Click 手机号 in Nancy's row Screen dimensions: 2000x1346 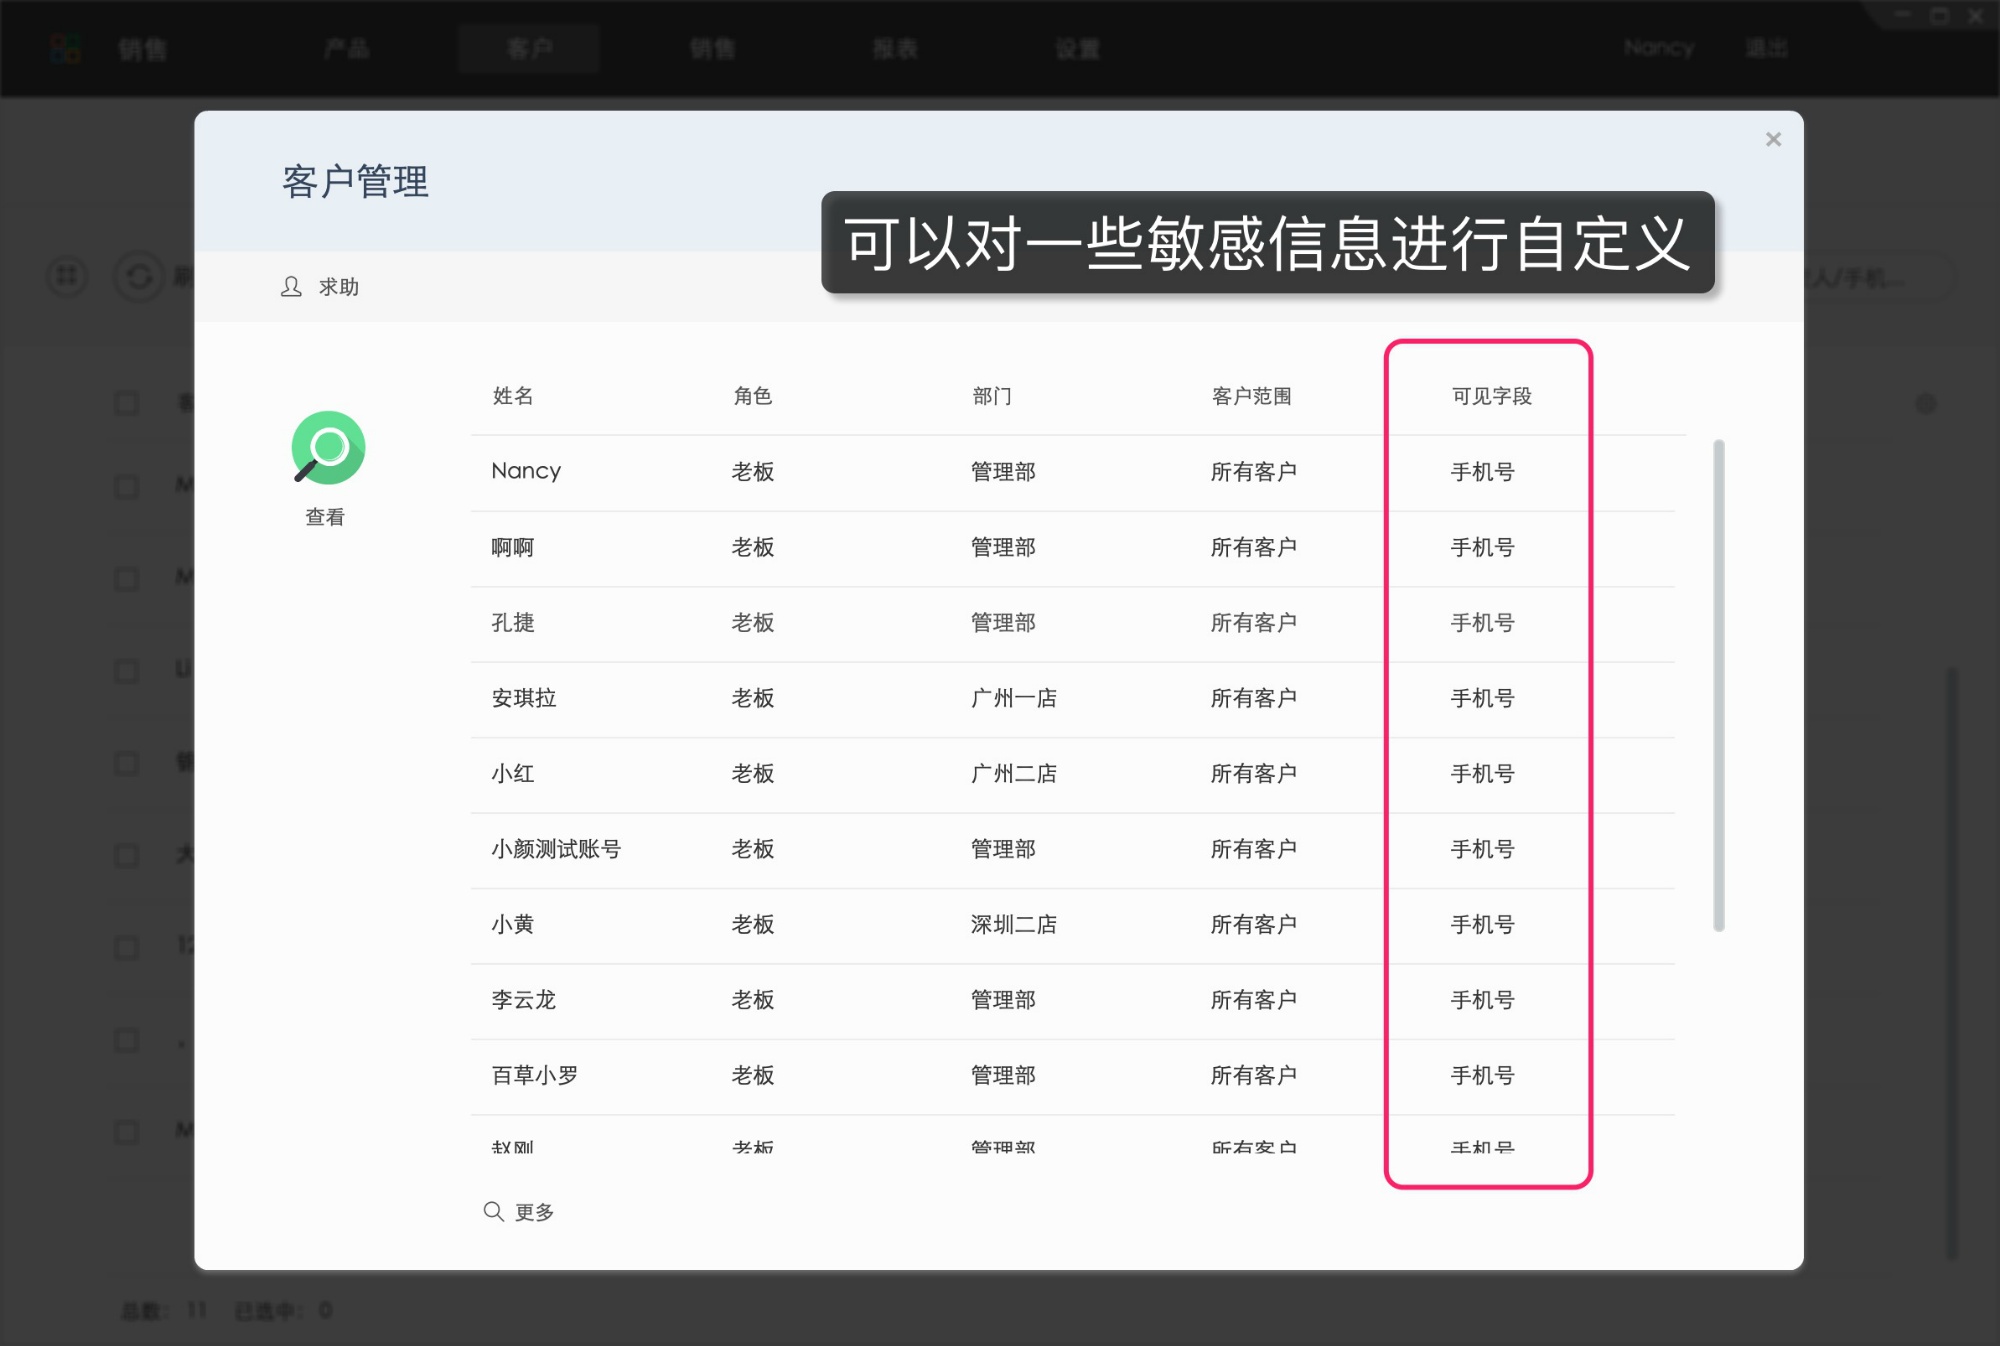coord(1483,471)
